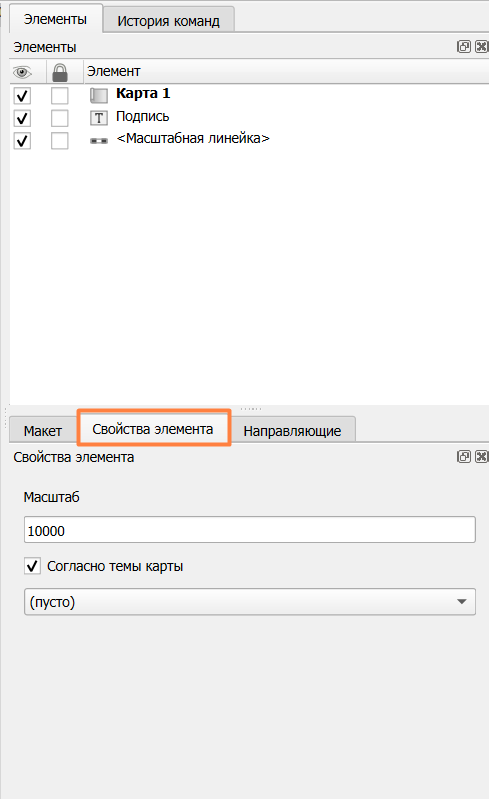Click the map icon beside Карта 1
Screen dimensions: 489x799
point(99,95)
